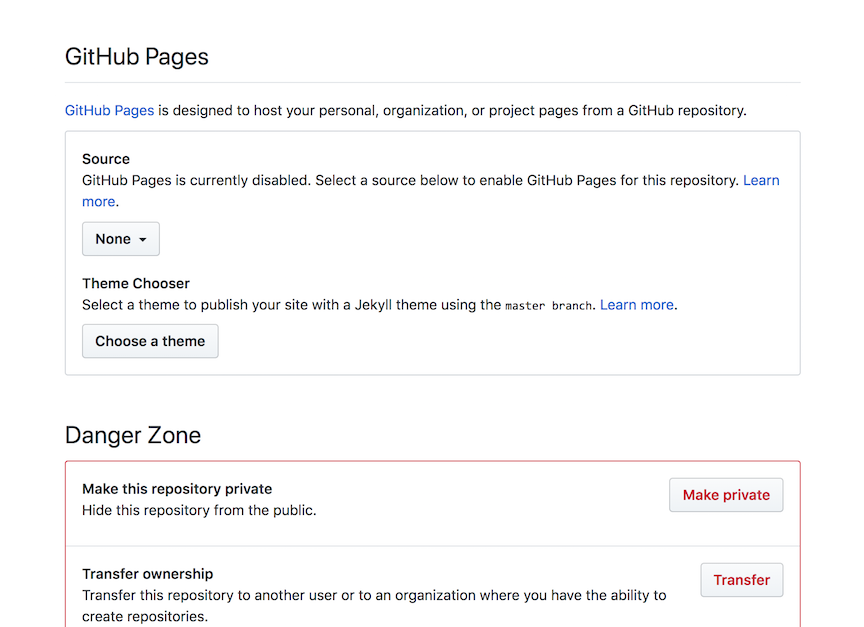Click the Transfer this repository description text
Viewport: 864px width, 627px height.
point(374,595)
